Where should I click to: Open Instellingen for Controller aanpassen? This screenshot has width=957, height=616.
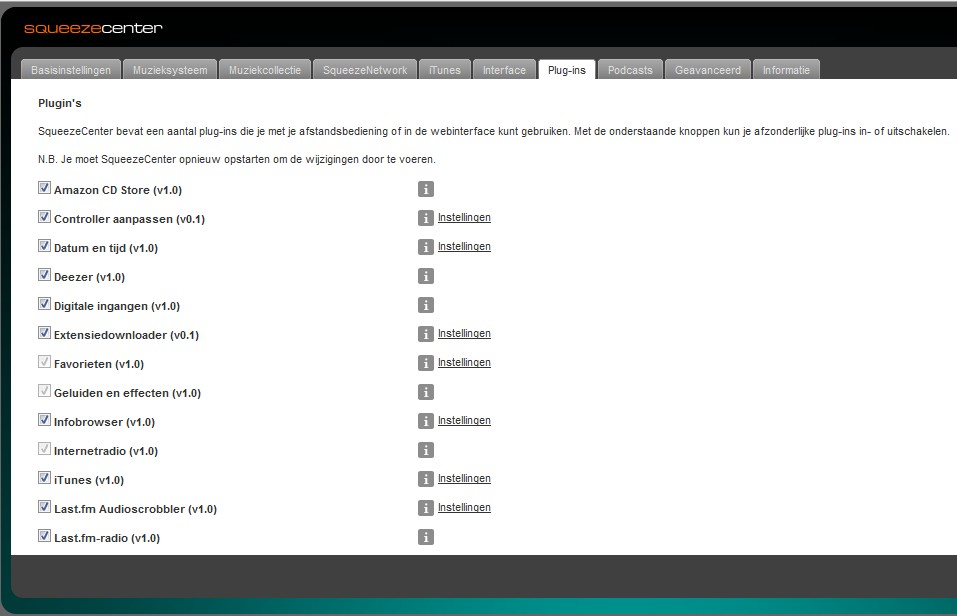click(464, 217)
